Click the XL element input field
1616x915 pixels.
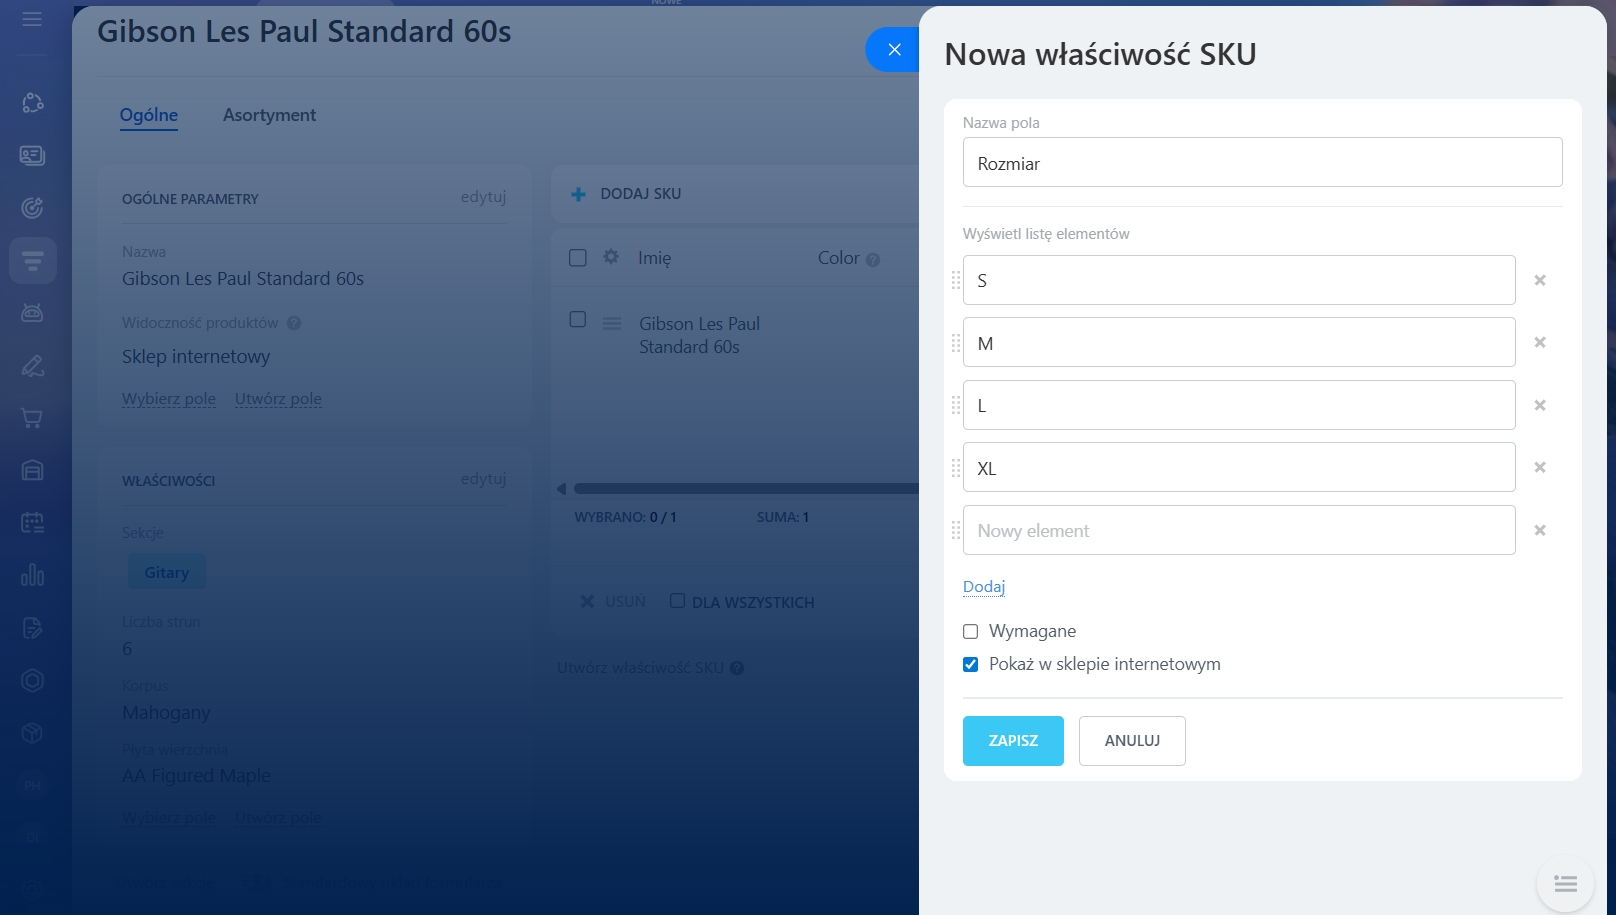coord(1239,467)
